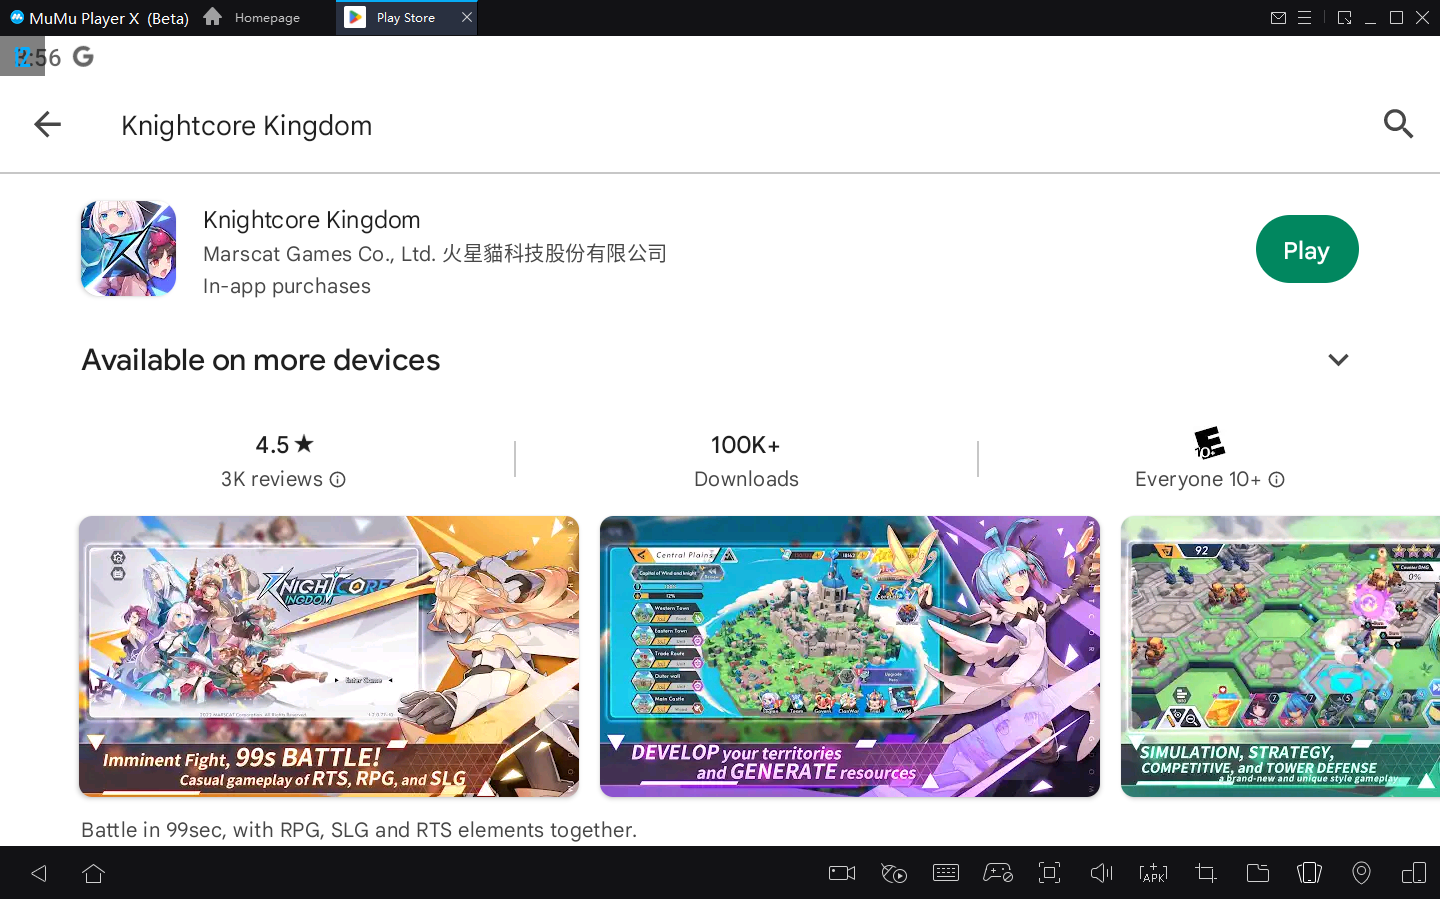Shake the device with the phone icon

point(1309,873)
